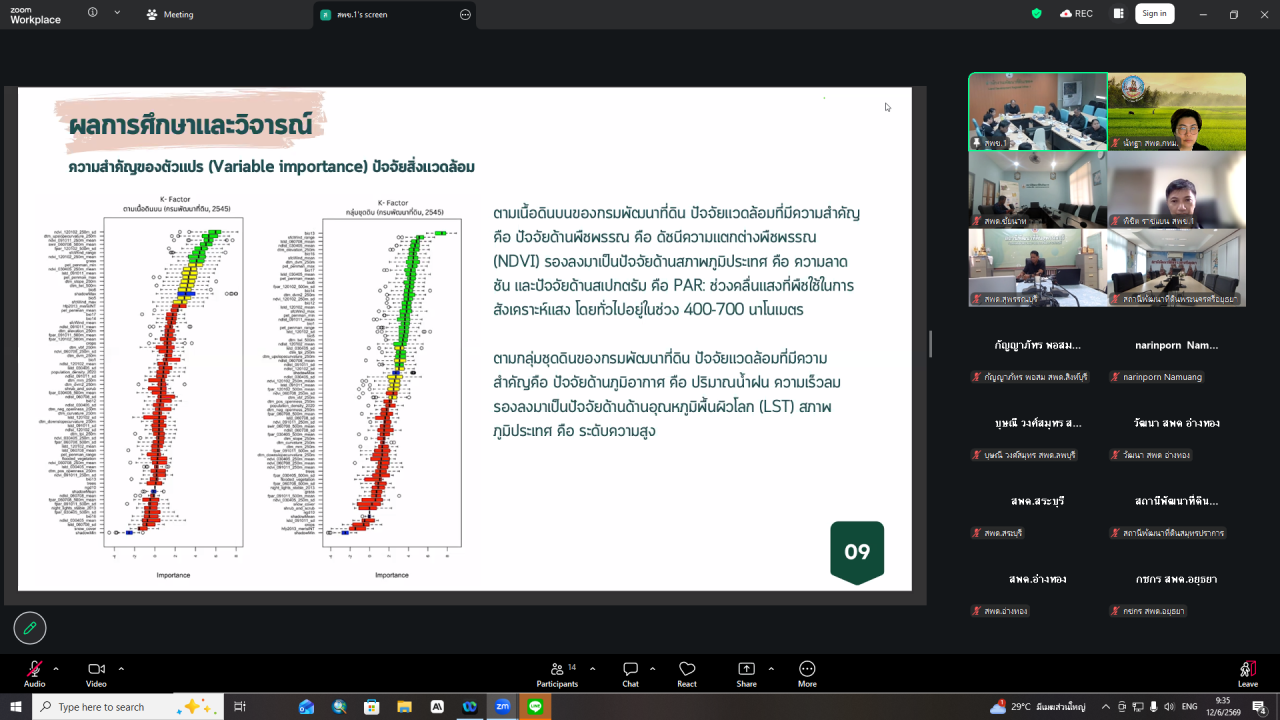The height and width of the screenshot is (720, 1280).
Task: Open clock showing 9:35
Action: click(x=1222, y=706)
